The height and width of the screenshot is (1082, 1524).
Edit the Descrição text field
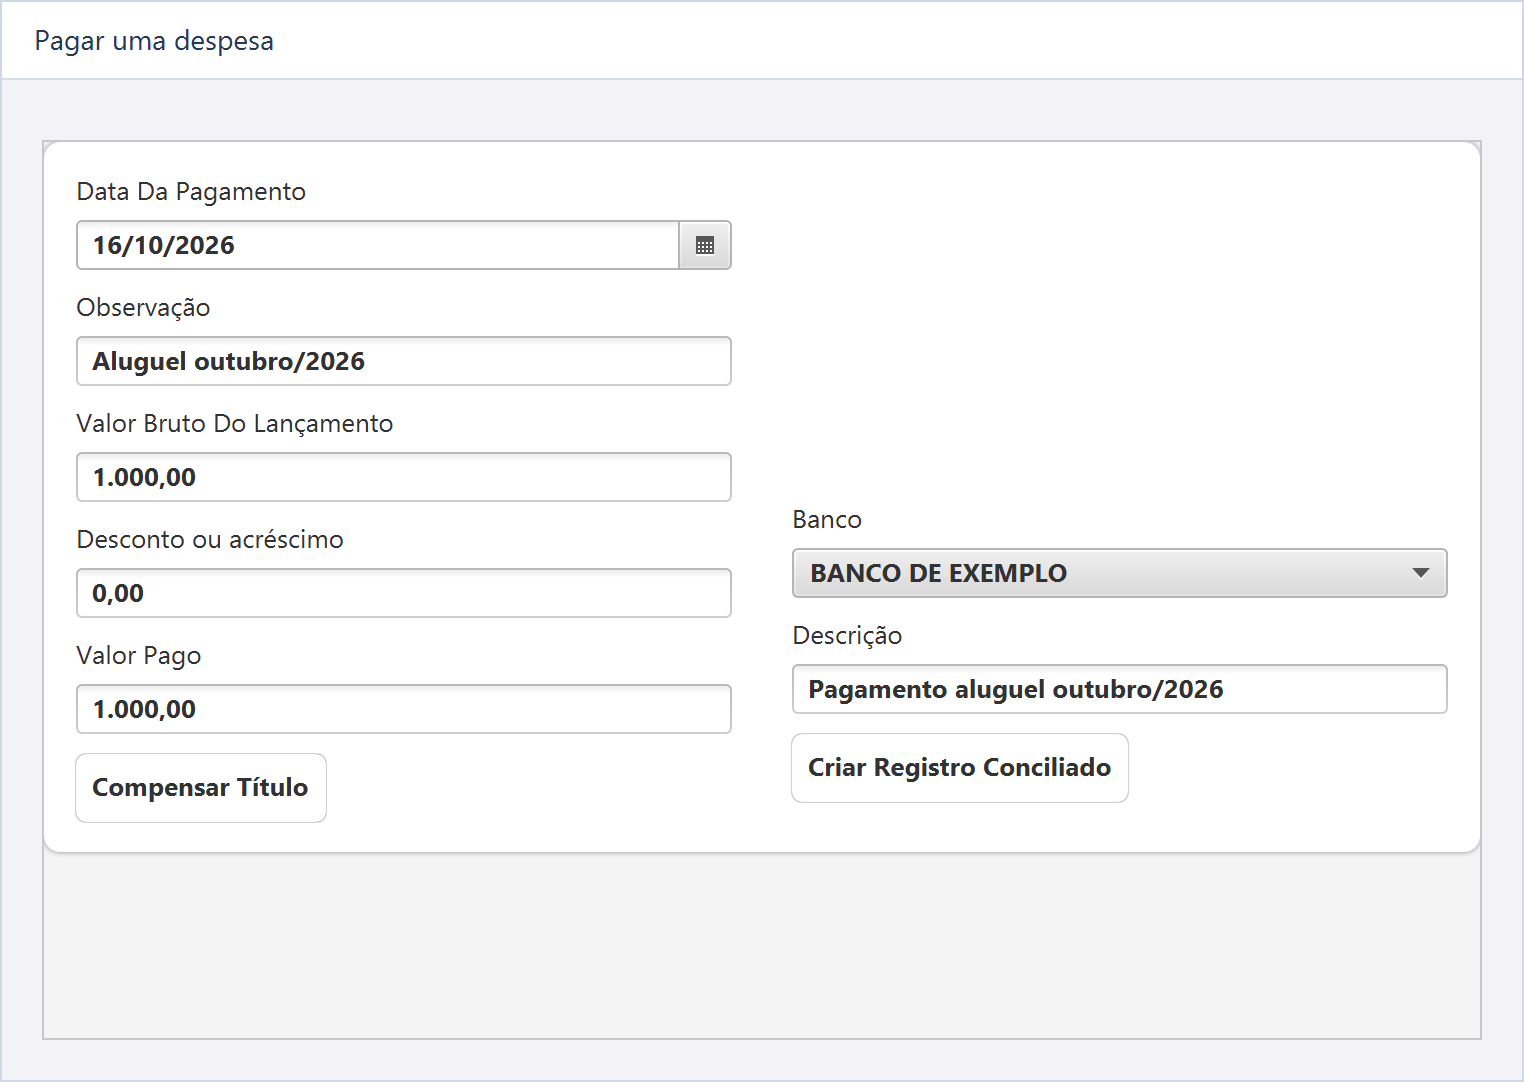(x=1120, y=689)
